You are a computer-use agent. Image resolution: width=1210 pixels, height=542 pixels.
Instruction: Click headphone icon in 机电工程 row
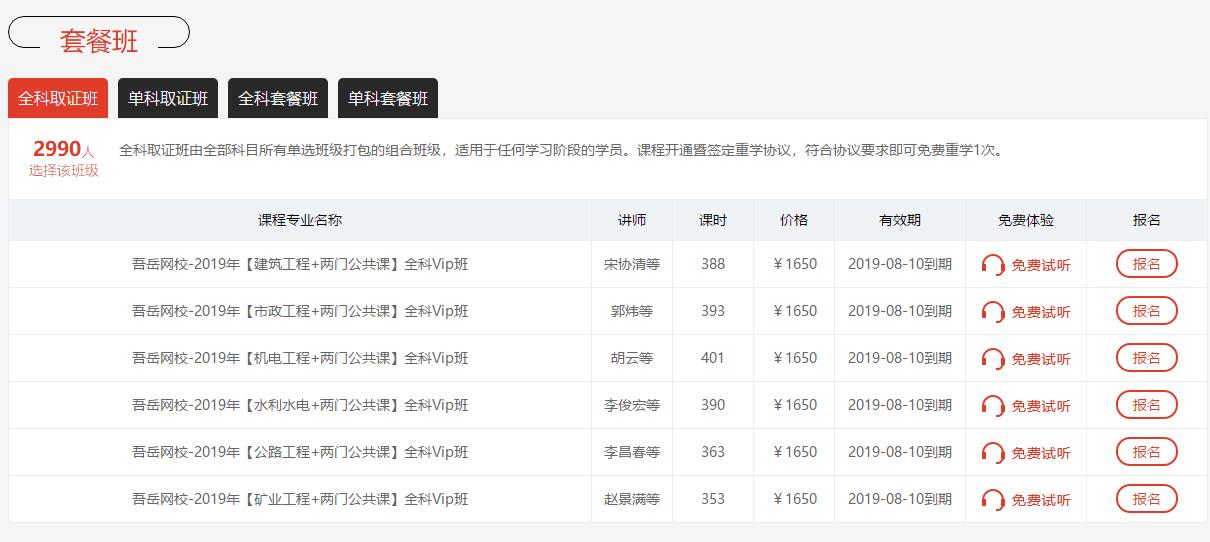(993, 359)
